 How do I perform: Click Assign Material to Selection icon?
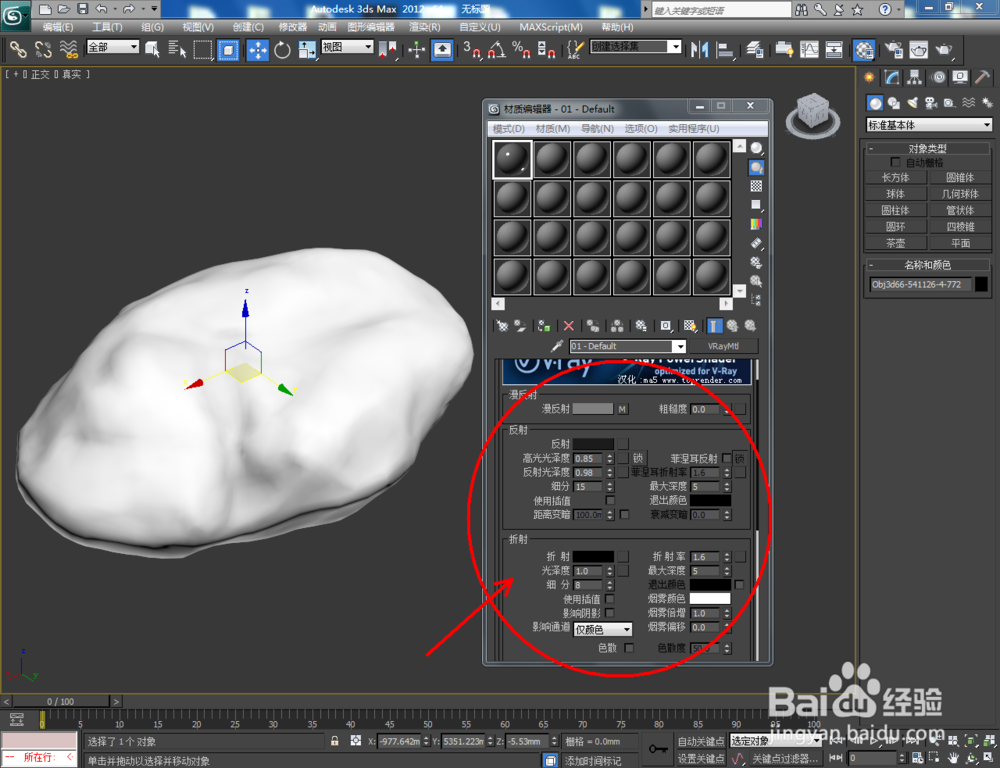(544, 326)
